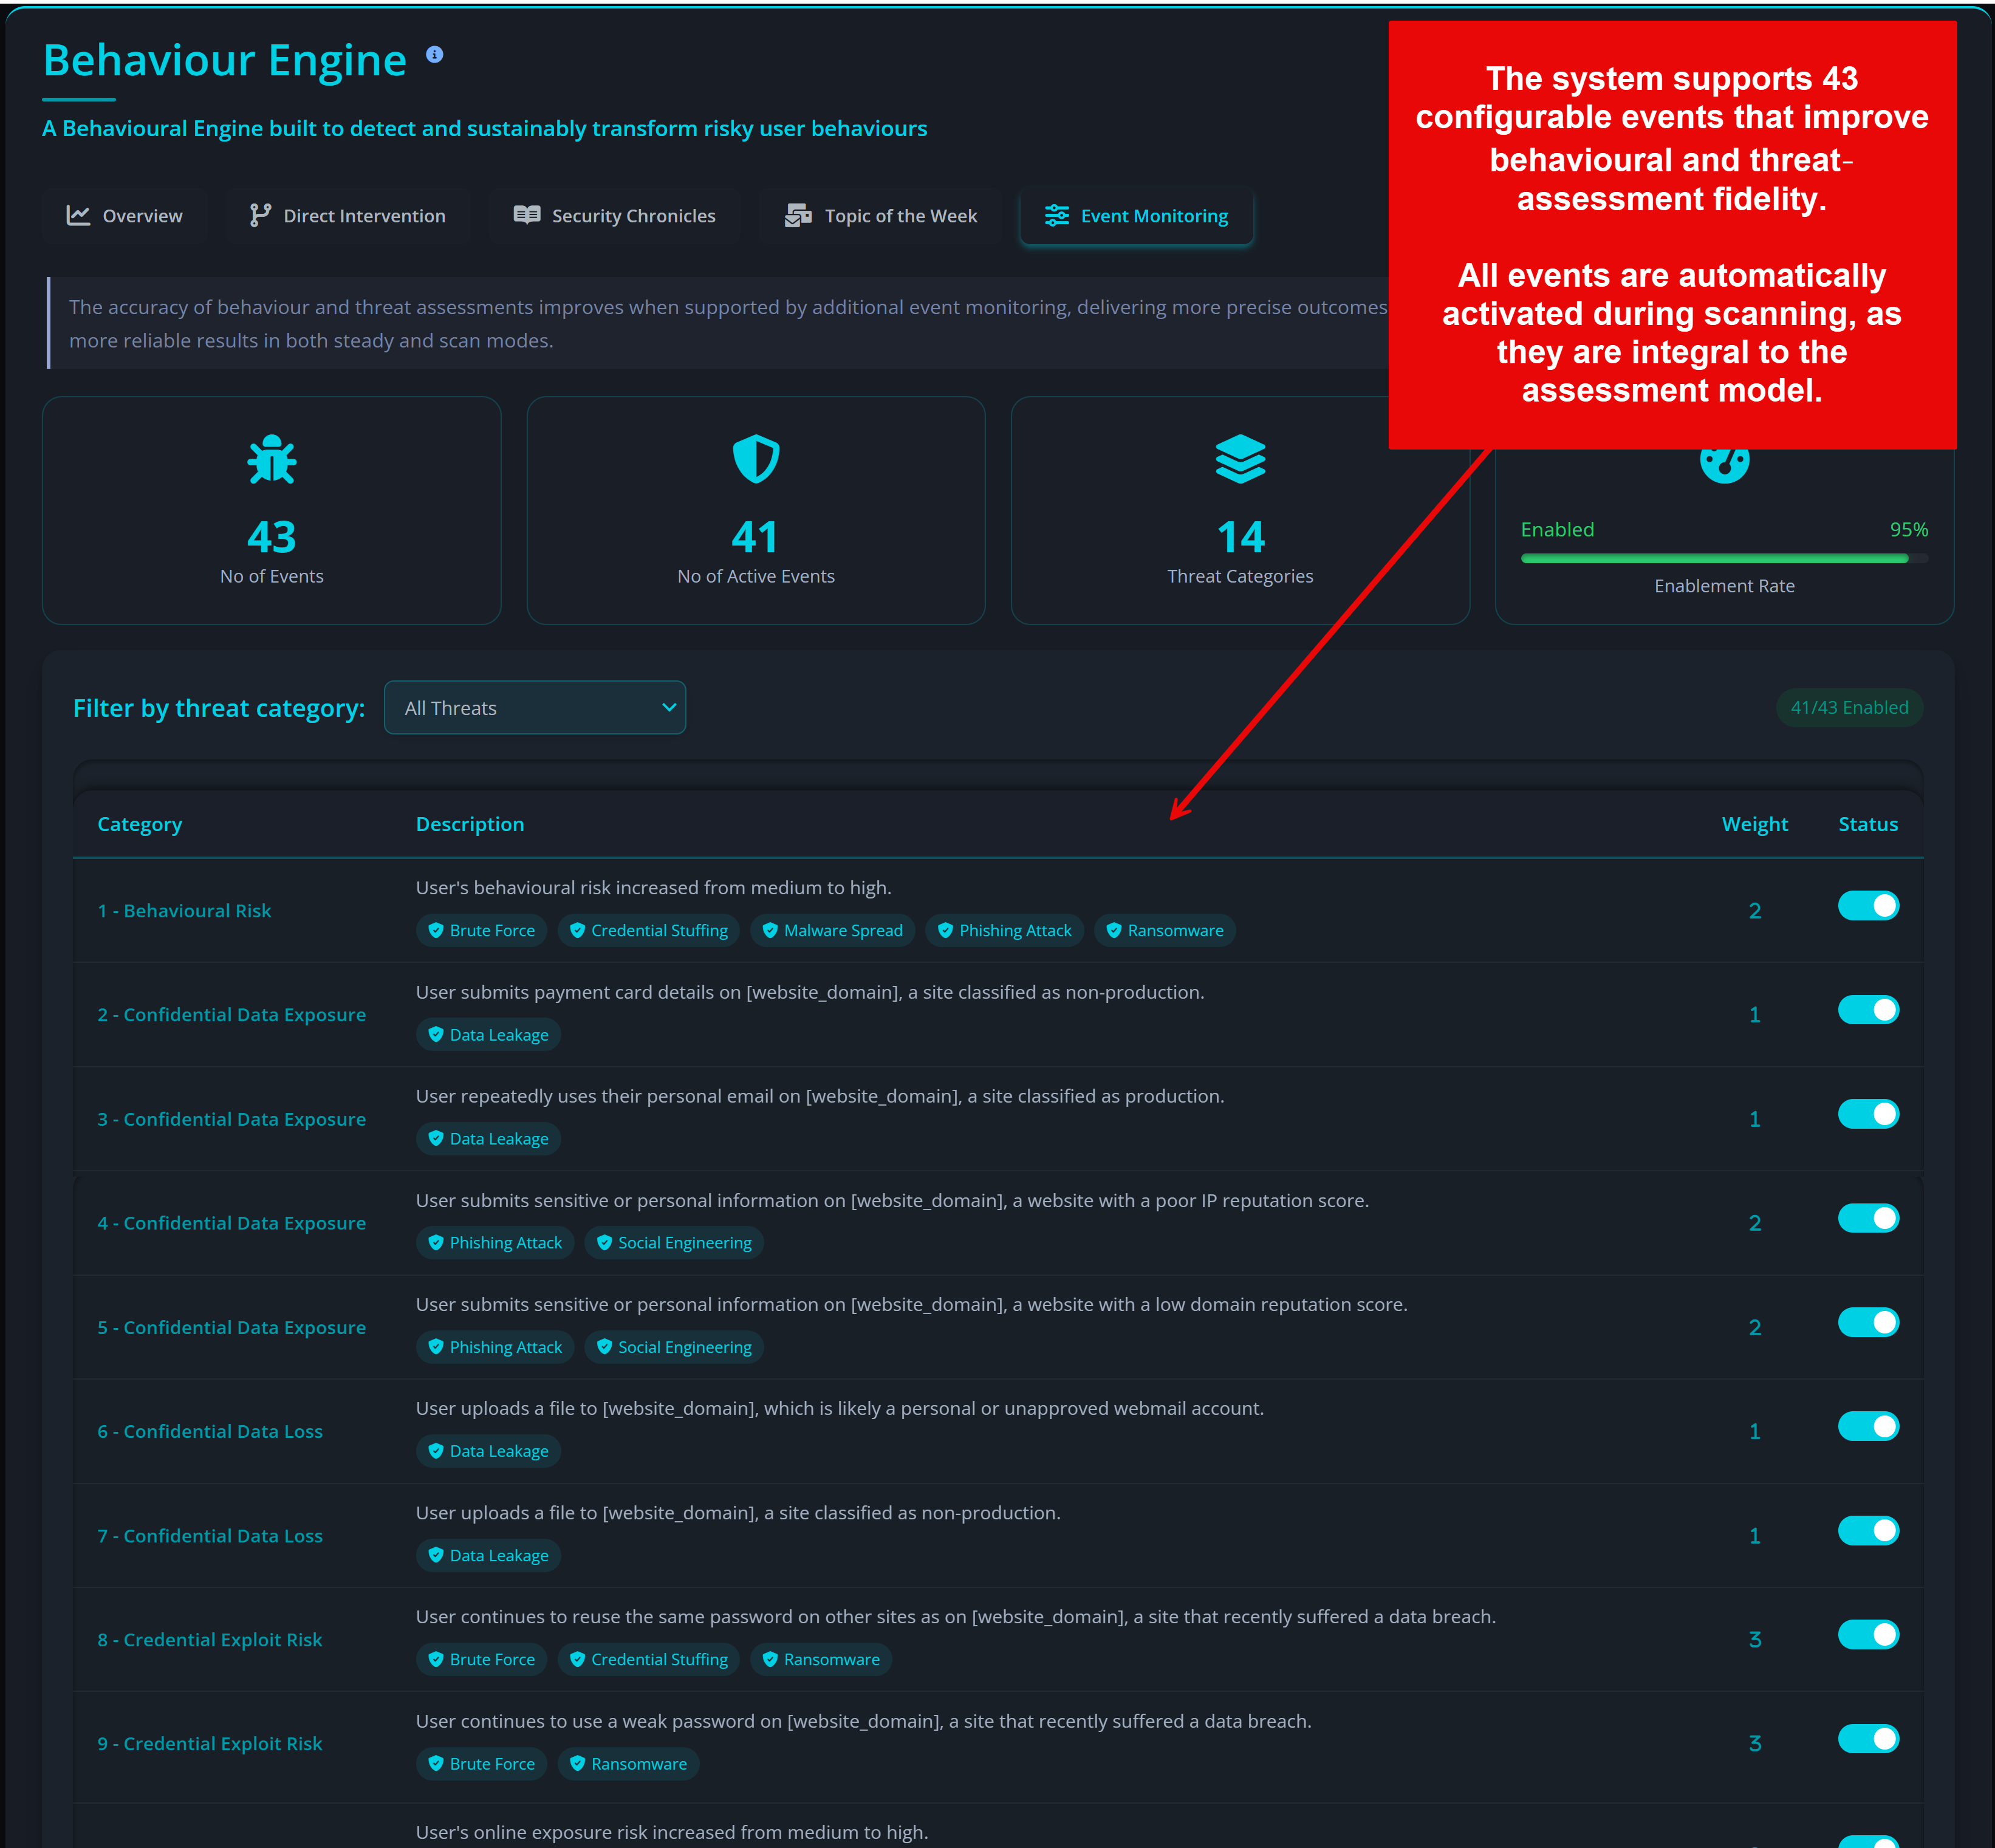The height and width of the screenshot is (1848, 1995).
Task: Click the bug icon on No of Events card
Action: pos(270,459)
